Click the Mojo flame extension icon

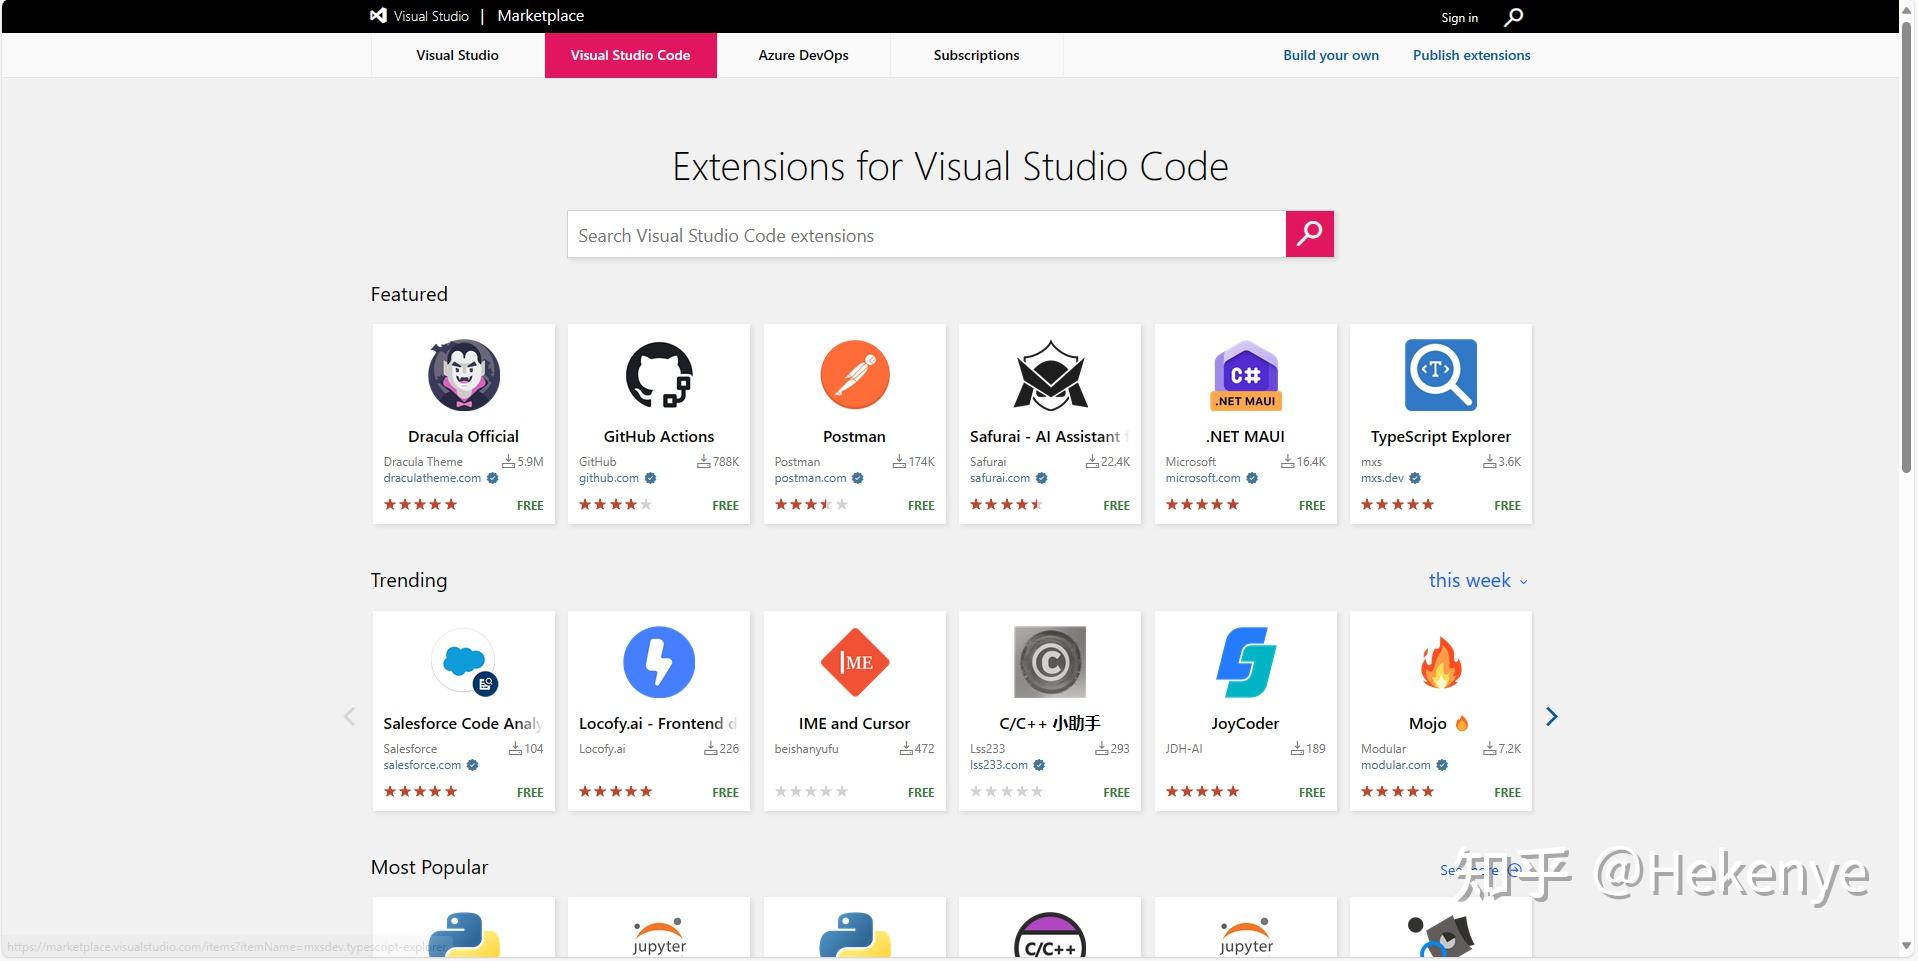click(1440, 661)
